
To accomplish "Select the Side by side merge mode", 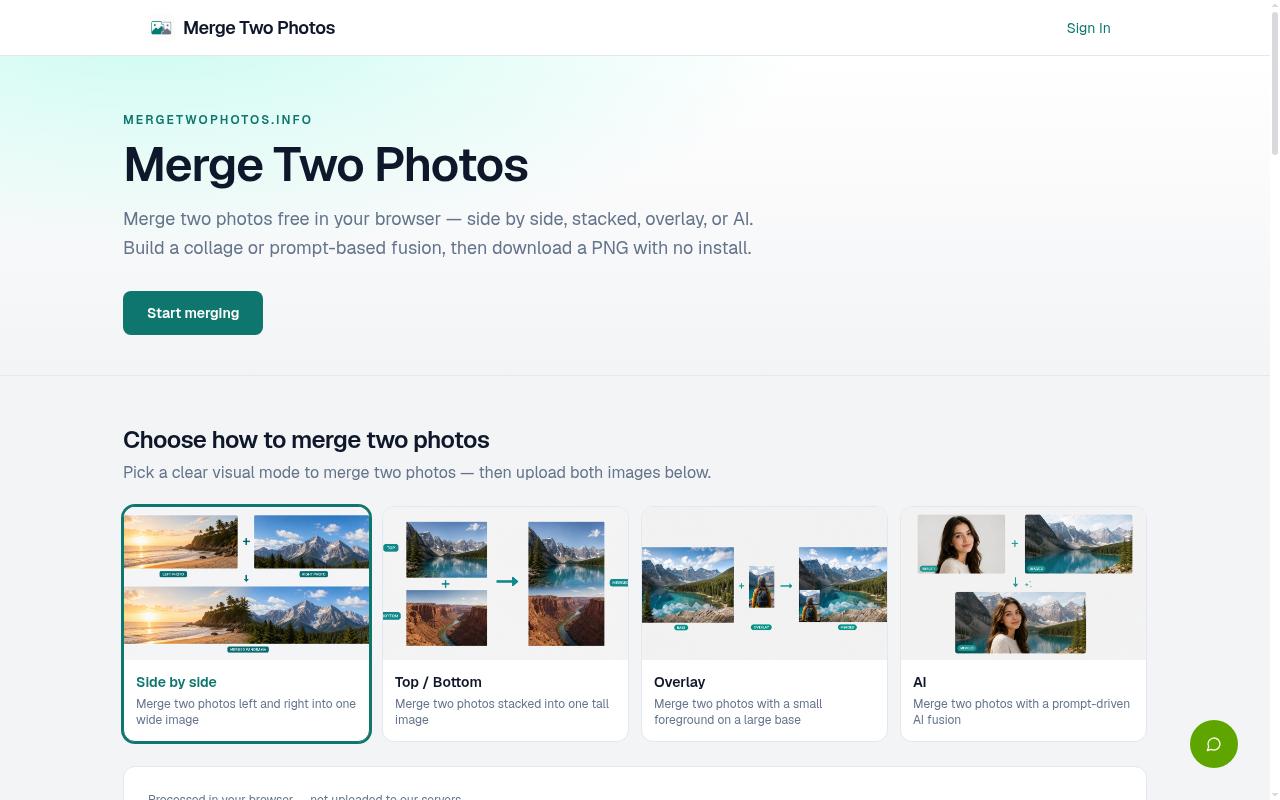I will point(247,624).
